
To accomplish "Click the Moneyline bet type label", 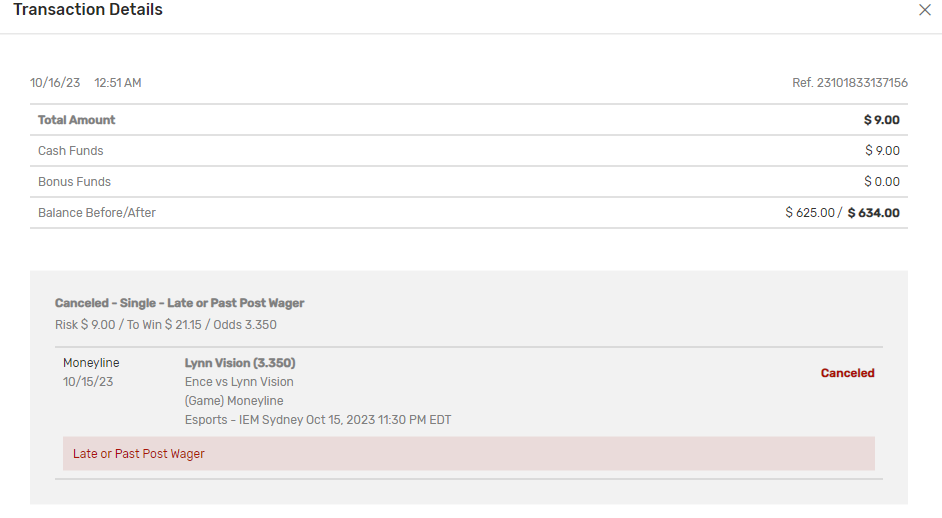I will pyautogui.click(x=91, y=363).
